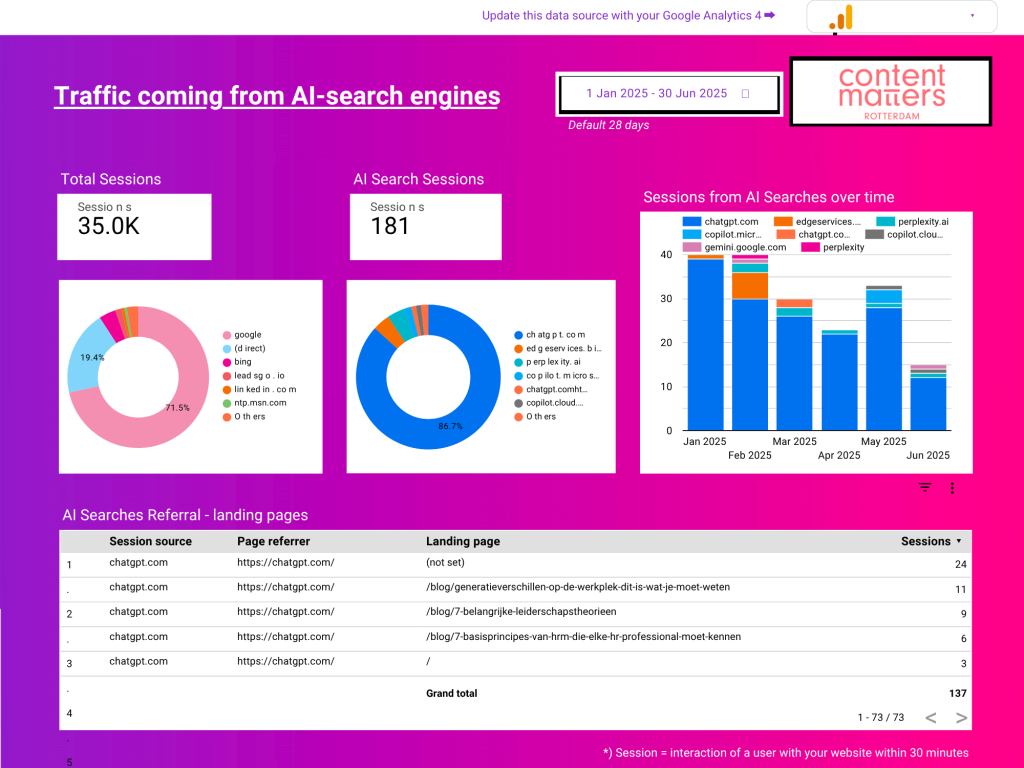The image size is (1024, 768).
Task: Click the bing legend entry
Action: [x=237, y=362]
